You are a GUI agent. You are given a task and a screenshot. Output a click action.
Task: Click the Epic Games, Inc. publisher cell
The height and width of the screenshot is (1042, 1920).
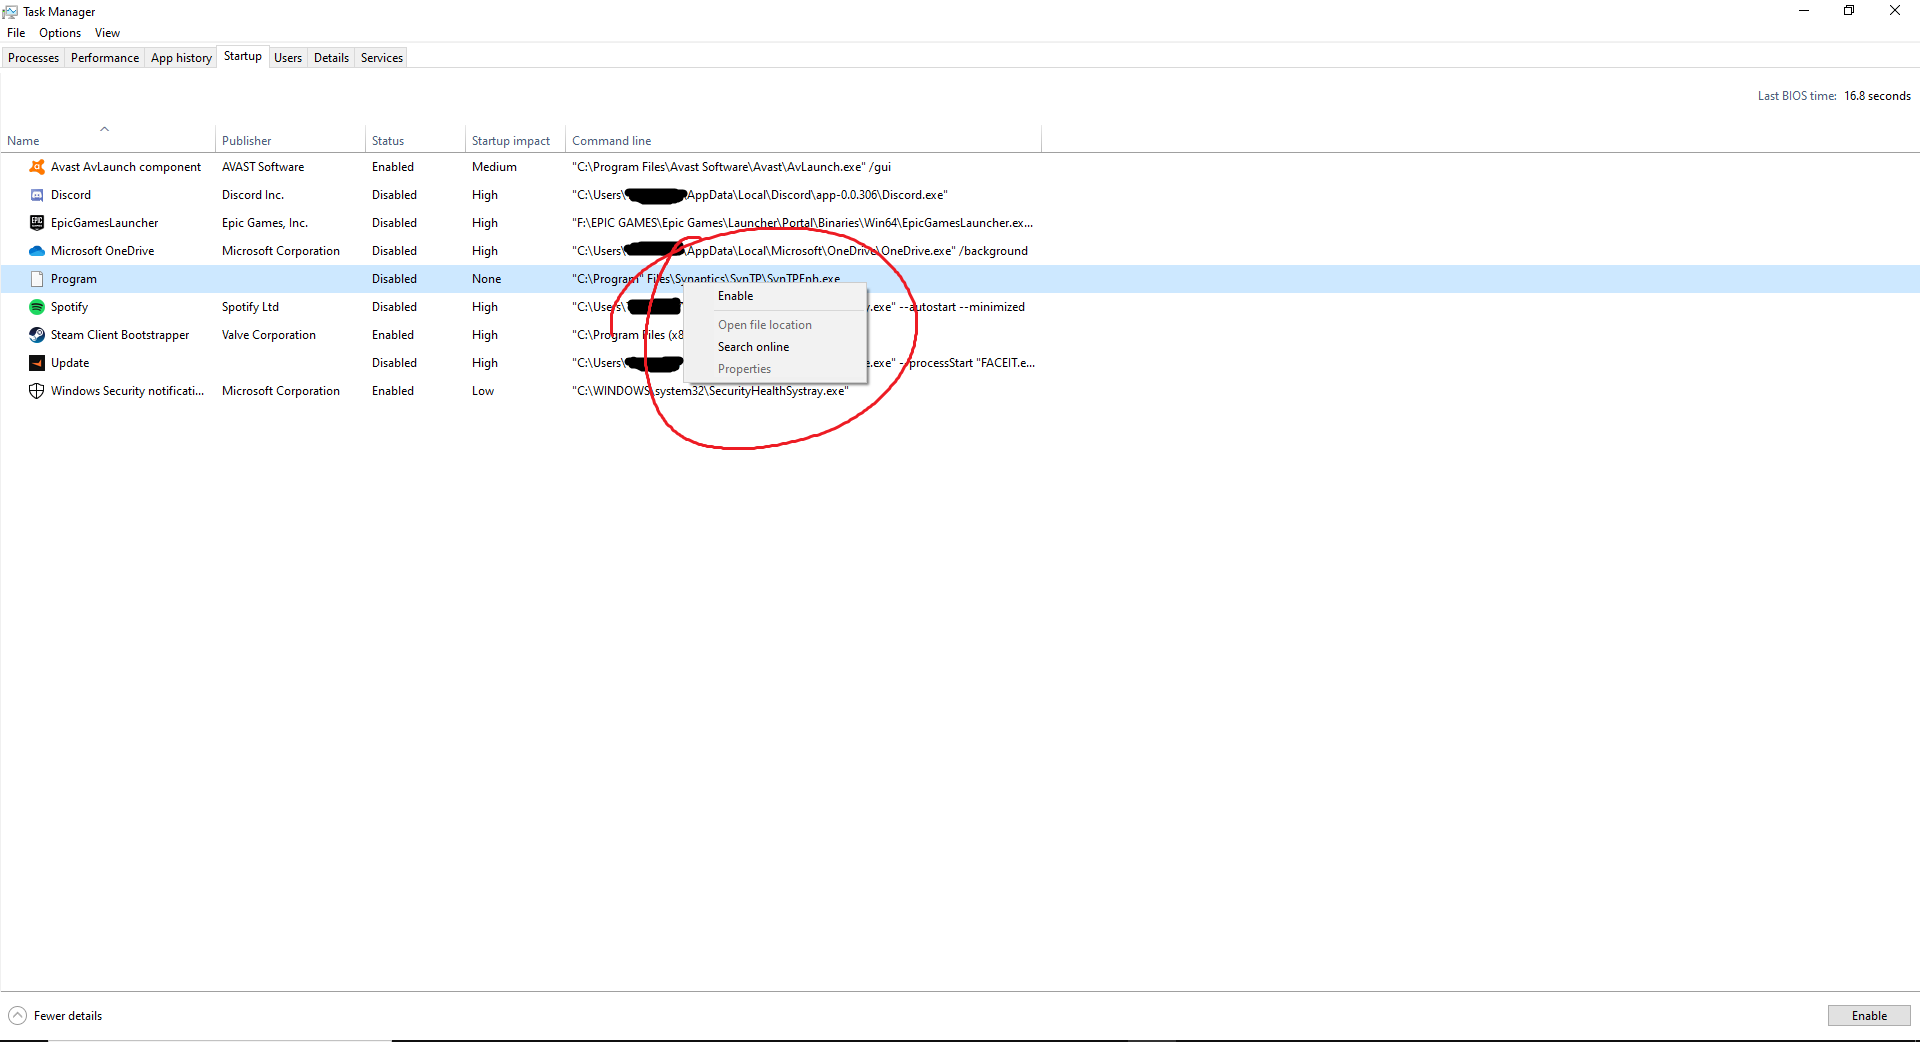point(265,223)
